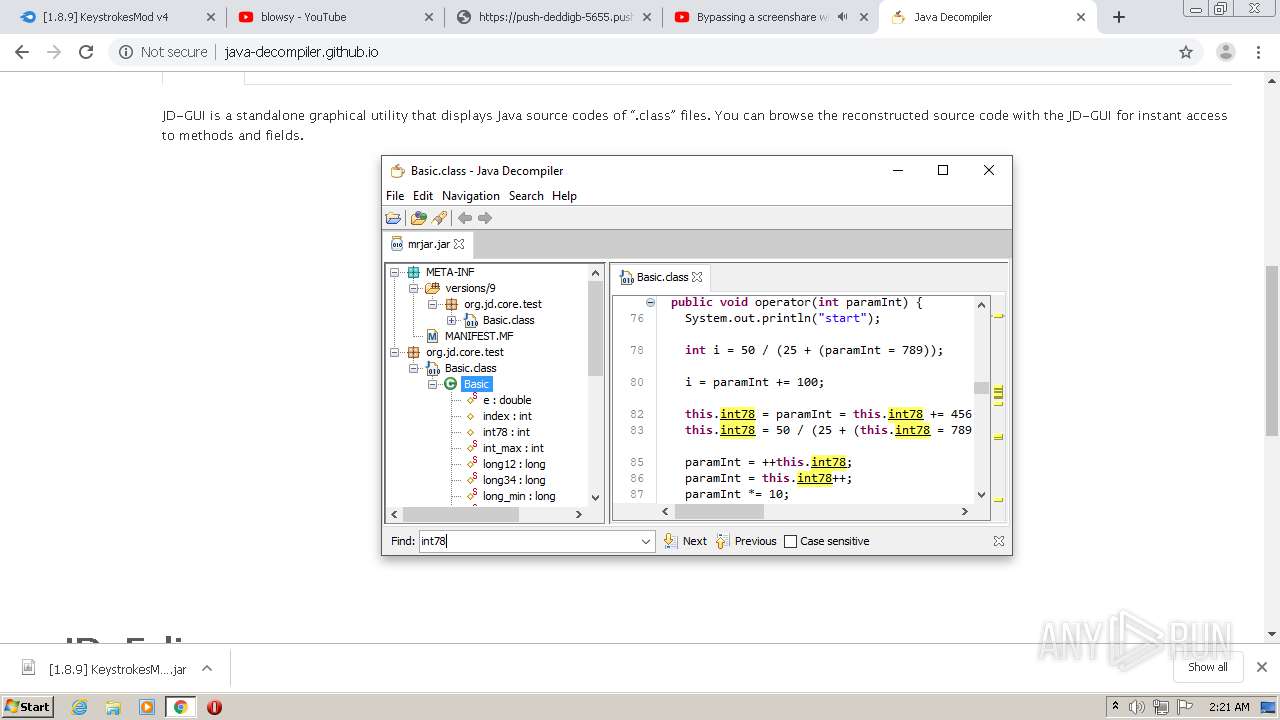Collapse the operator method fold marker
The height and width of the screenshot is (720, 1280).
click(650, 302)
